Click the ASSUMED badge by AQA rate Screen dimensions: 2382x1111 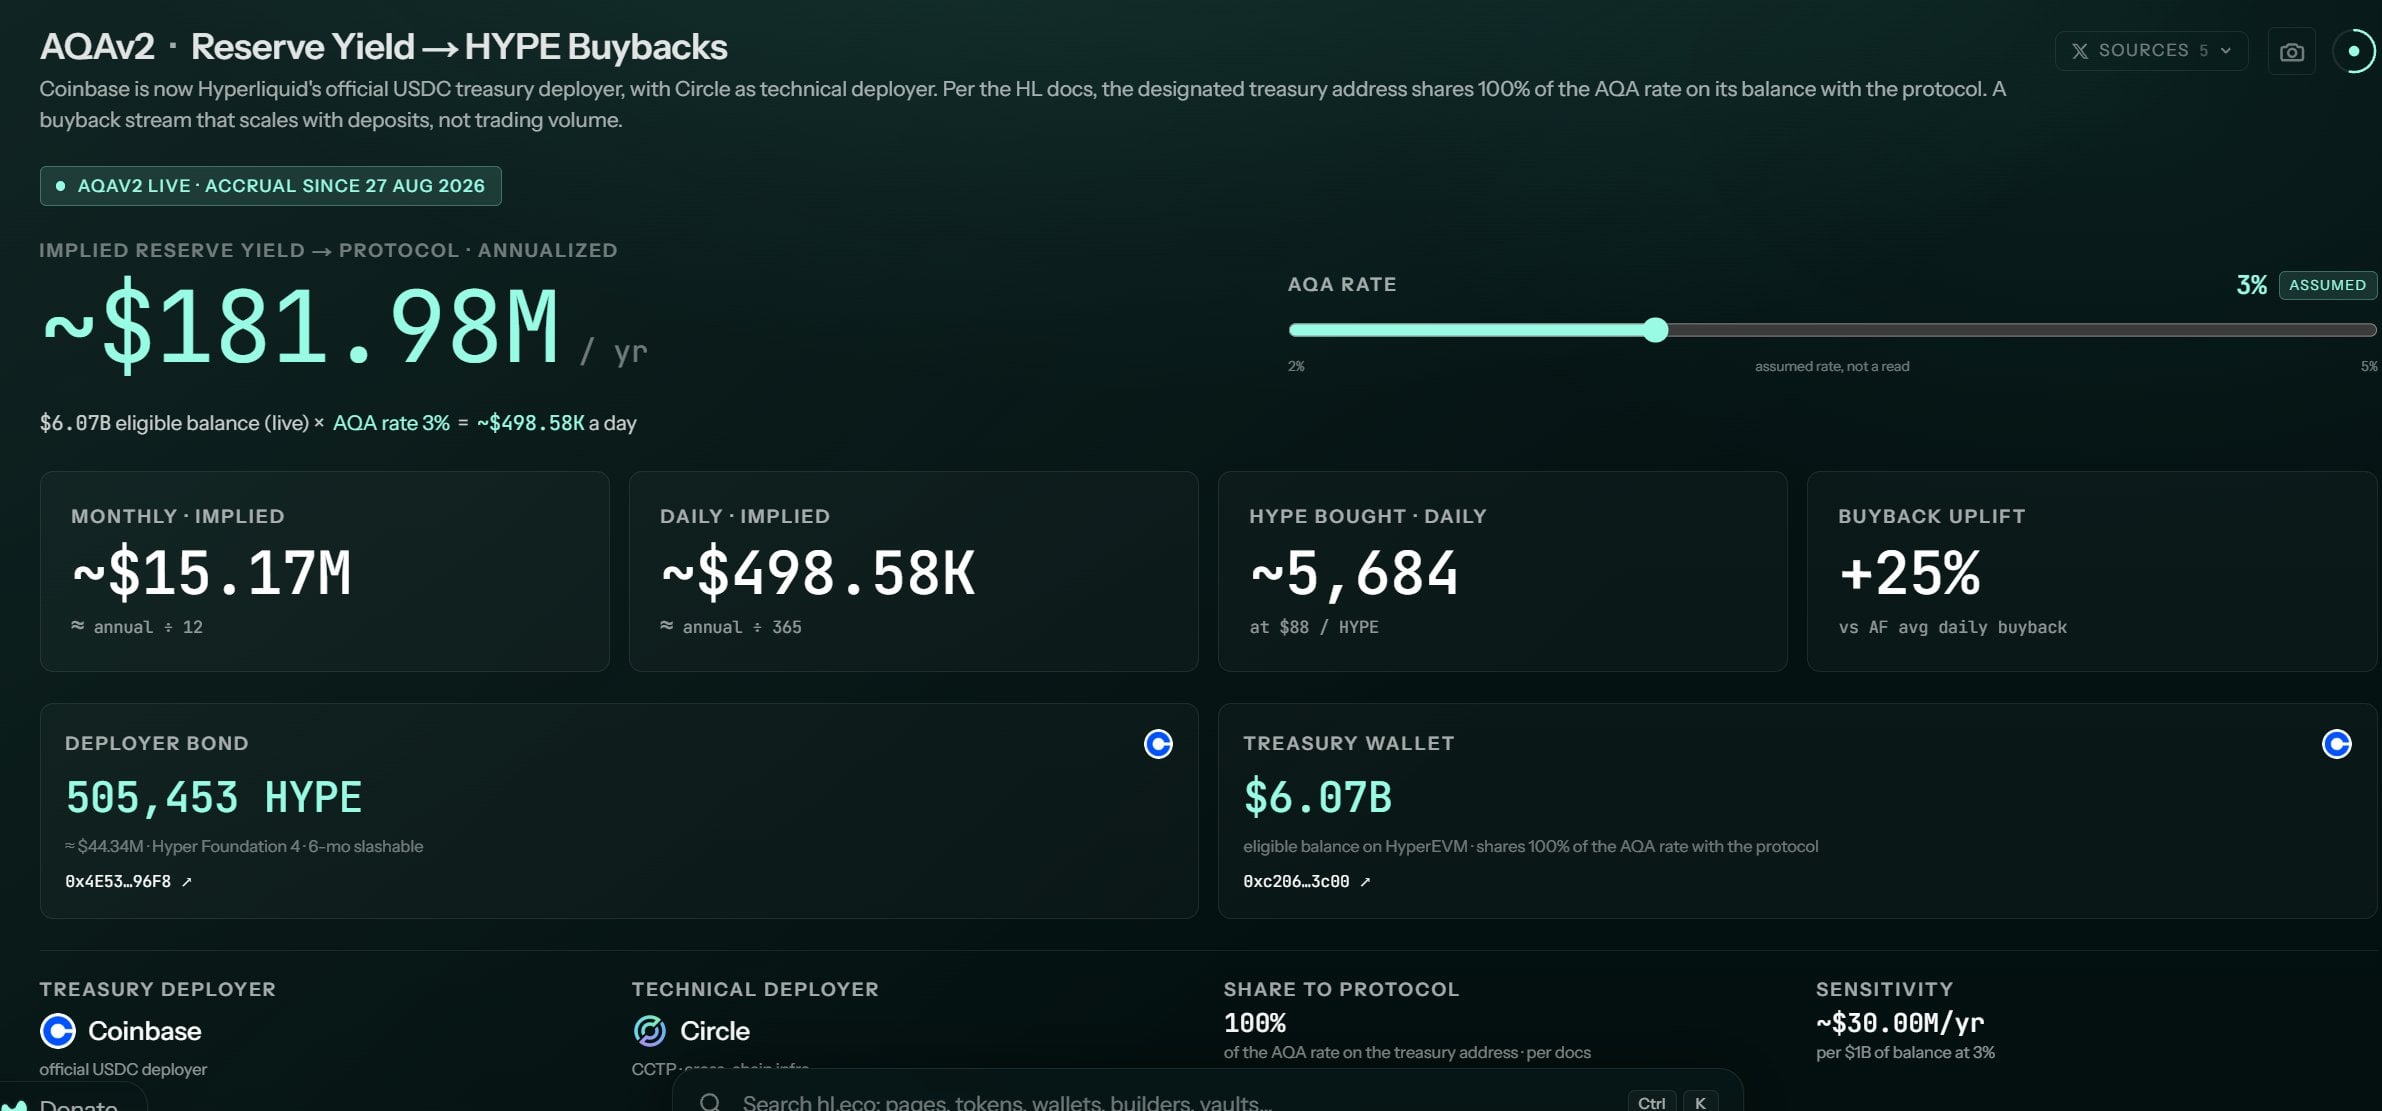pos(2327,285)
